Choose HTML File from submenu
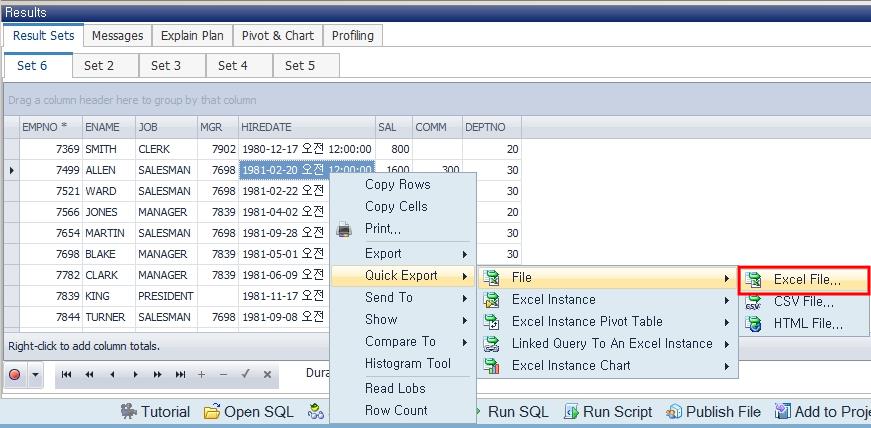The image size is (871, 428). (x=807, y=324)
